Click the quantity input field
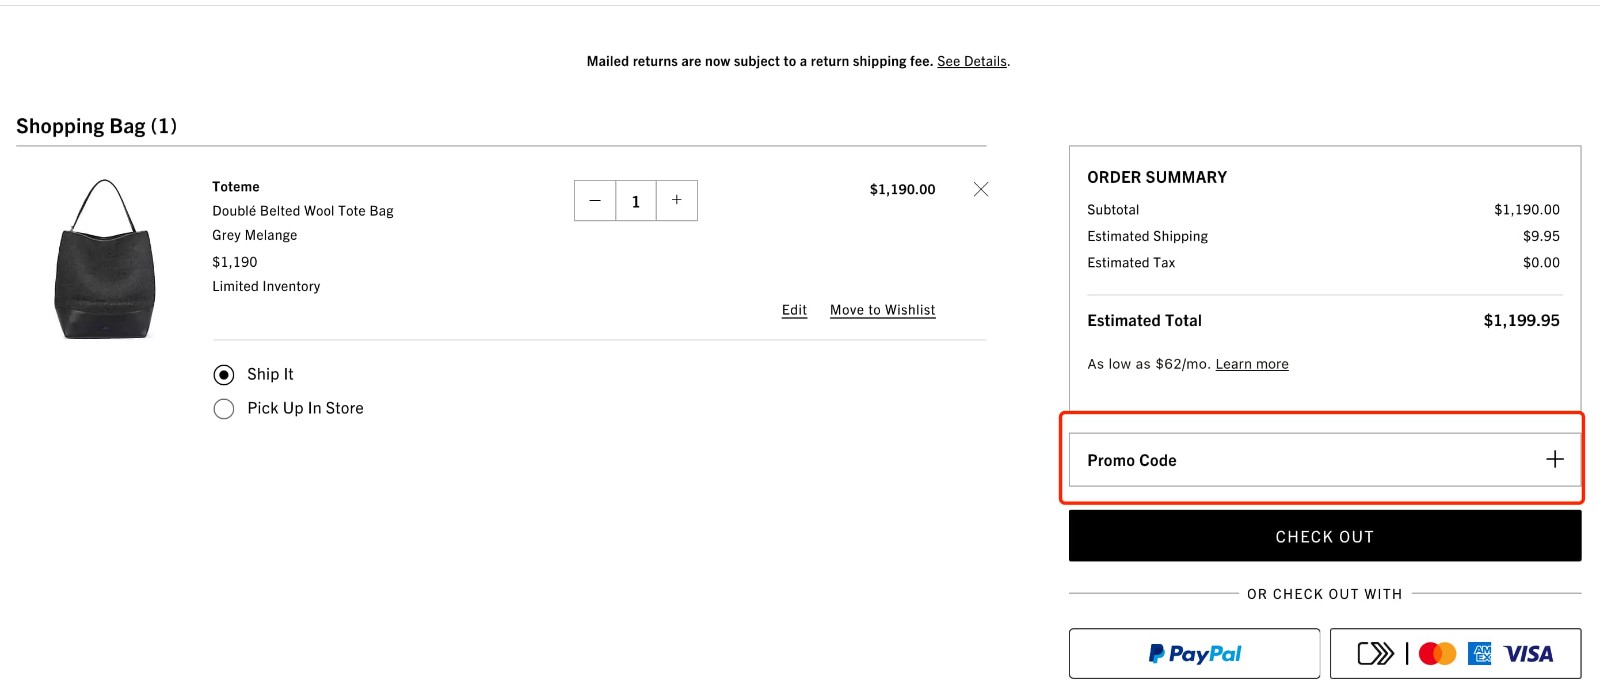The width and height of the screenshot is (1600, 697). coord(636,200)
